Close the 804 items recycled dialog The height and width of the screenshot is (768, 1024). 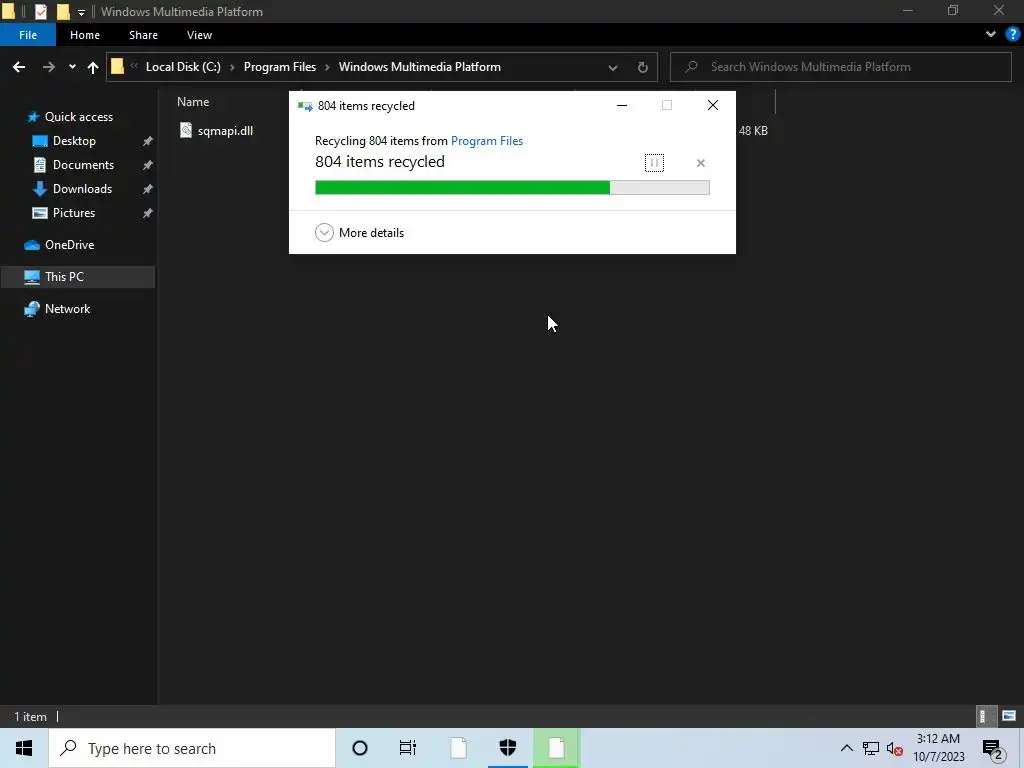click(712, 105)
